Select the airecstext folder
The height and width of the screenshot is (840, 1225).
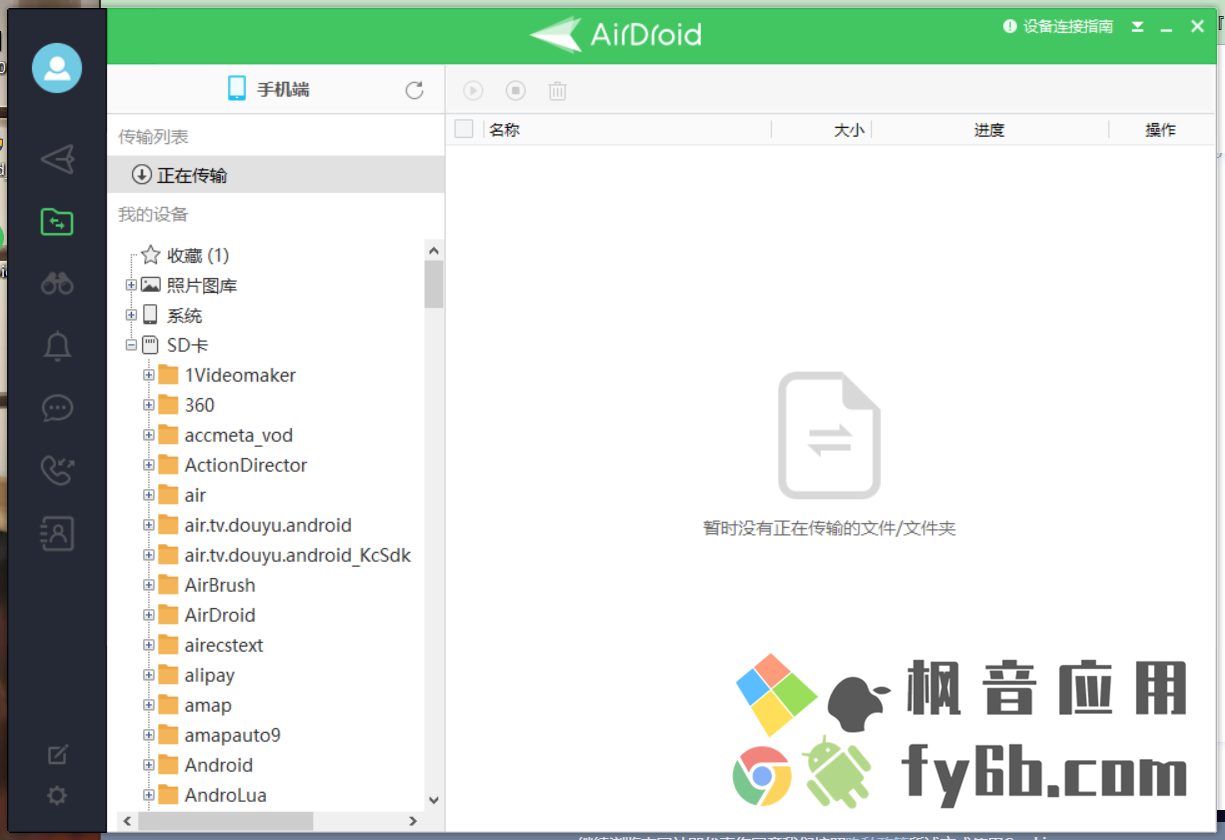[x=224, y=645]
